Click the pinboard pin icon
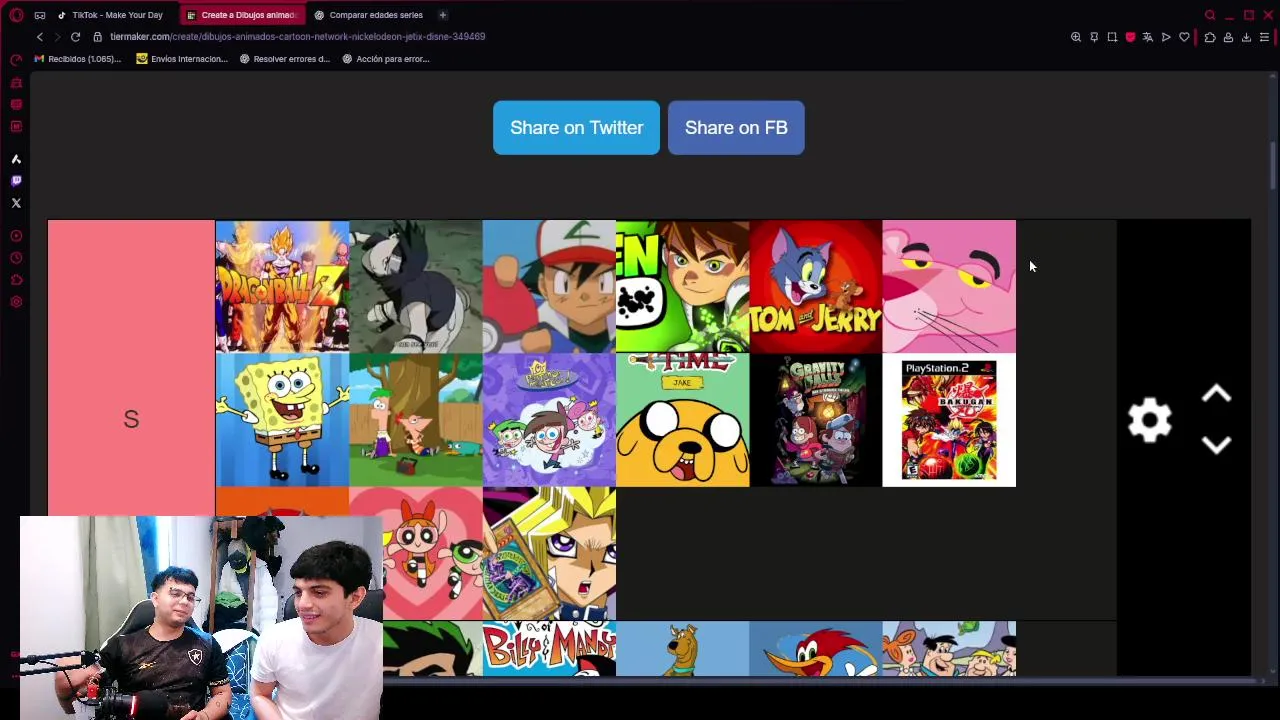 click(1094, 37)
